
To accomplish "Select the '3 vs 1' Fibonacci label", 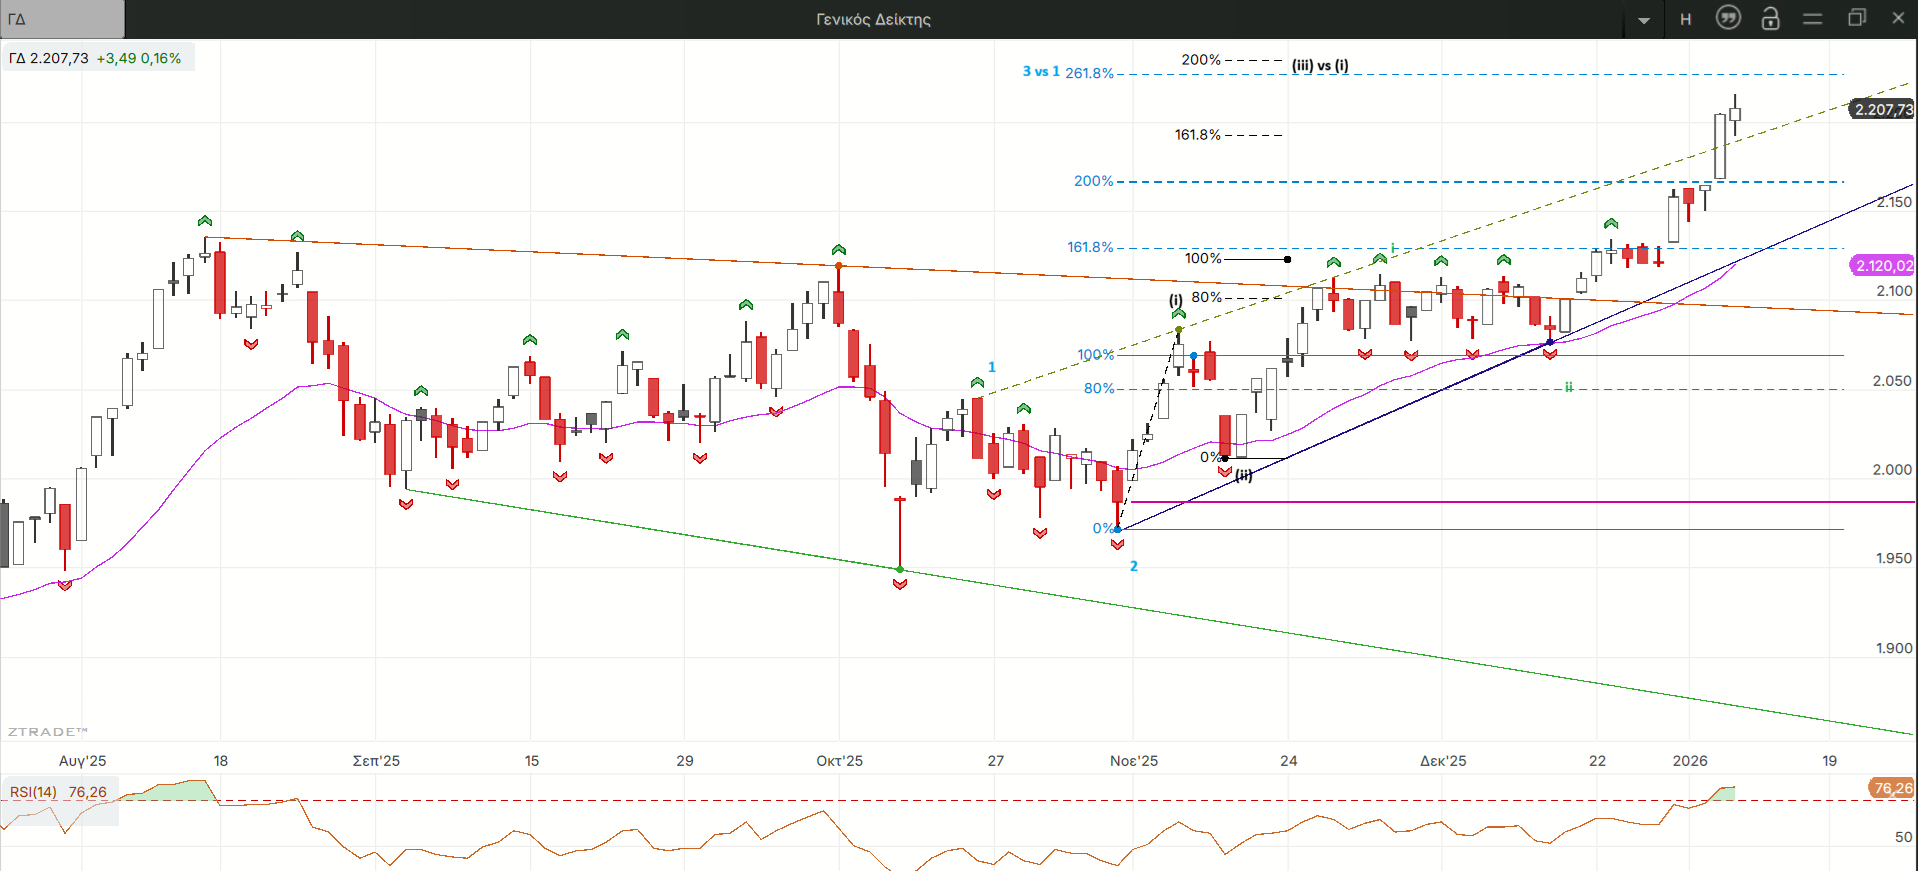I will coord(1040,71).
